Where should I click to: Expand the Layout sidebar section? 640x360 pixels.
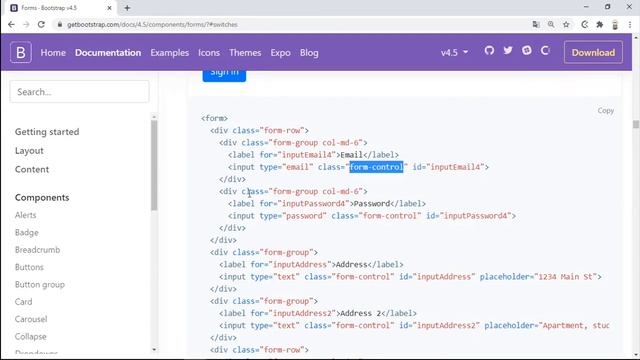click(29, 151)
